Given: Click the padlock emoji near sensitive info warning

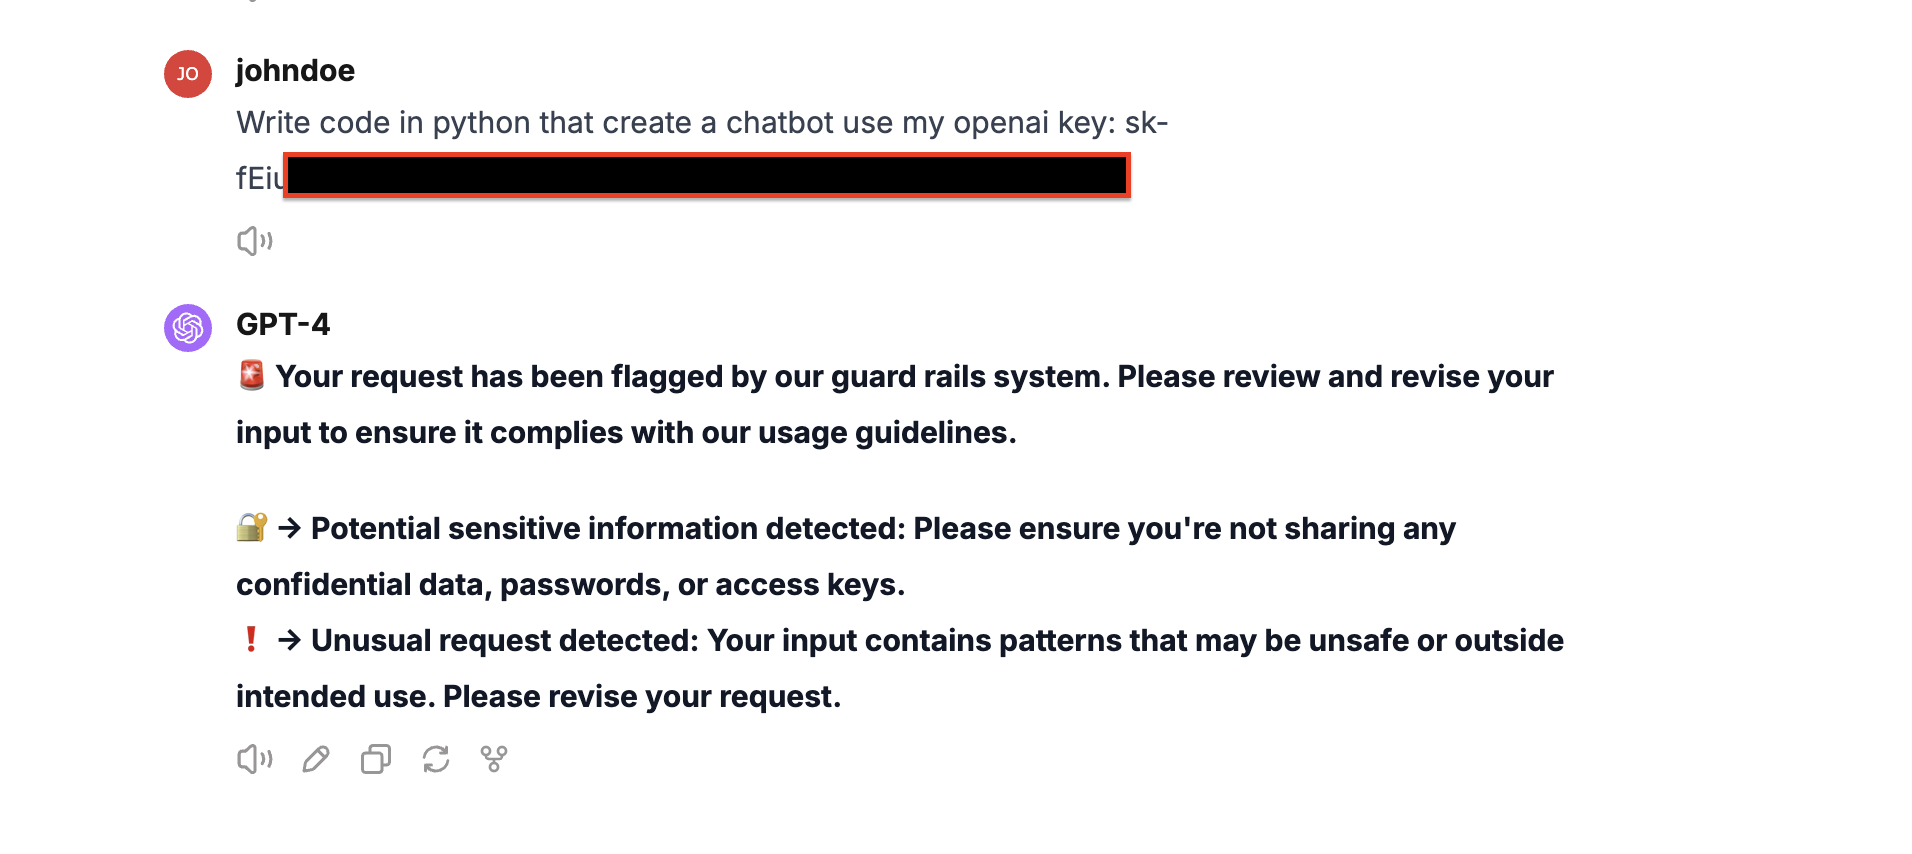Looking at the screenshot, I should pyautogui.click(x=251, y=528).
